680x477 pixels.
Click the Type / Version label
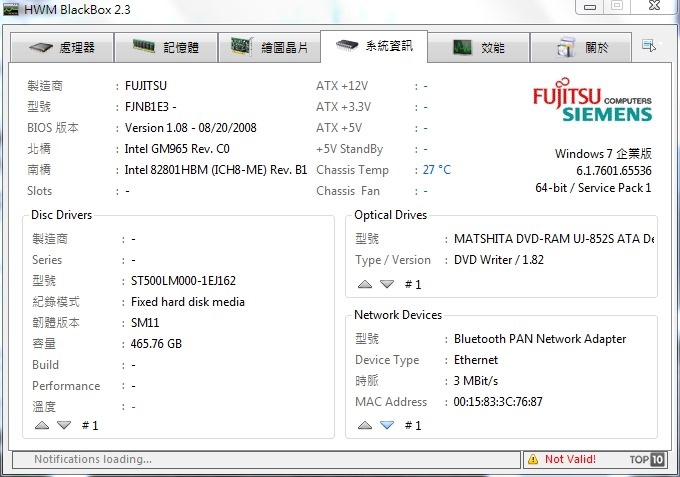(393, 260)
